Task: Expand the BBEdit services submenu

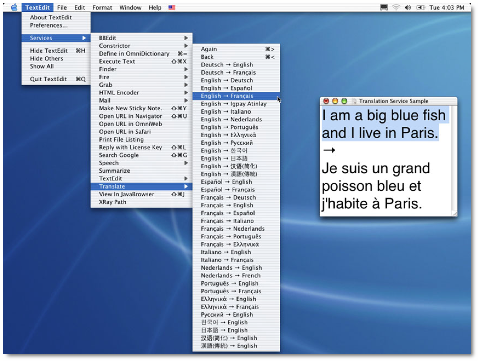Action: [x=141, y=38]
